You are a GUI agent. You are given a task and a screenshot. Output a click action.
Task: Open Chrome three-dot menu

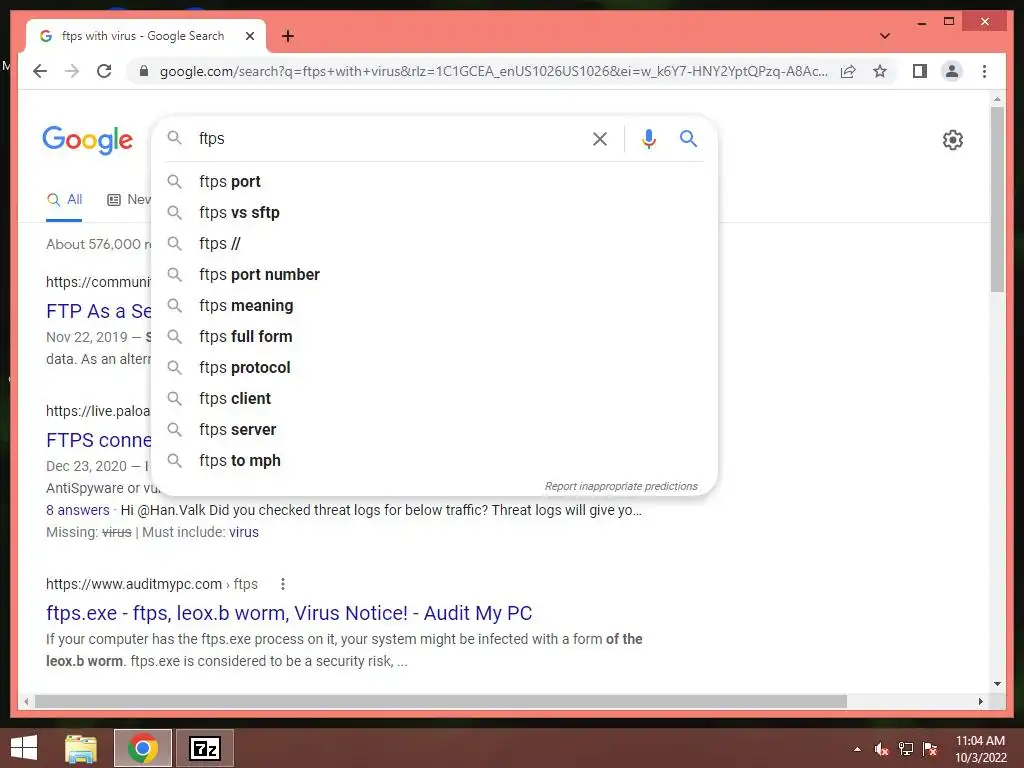click(984, 71)
